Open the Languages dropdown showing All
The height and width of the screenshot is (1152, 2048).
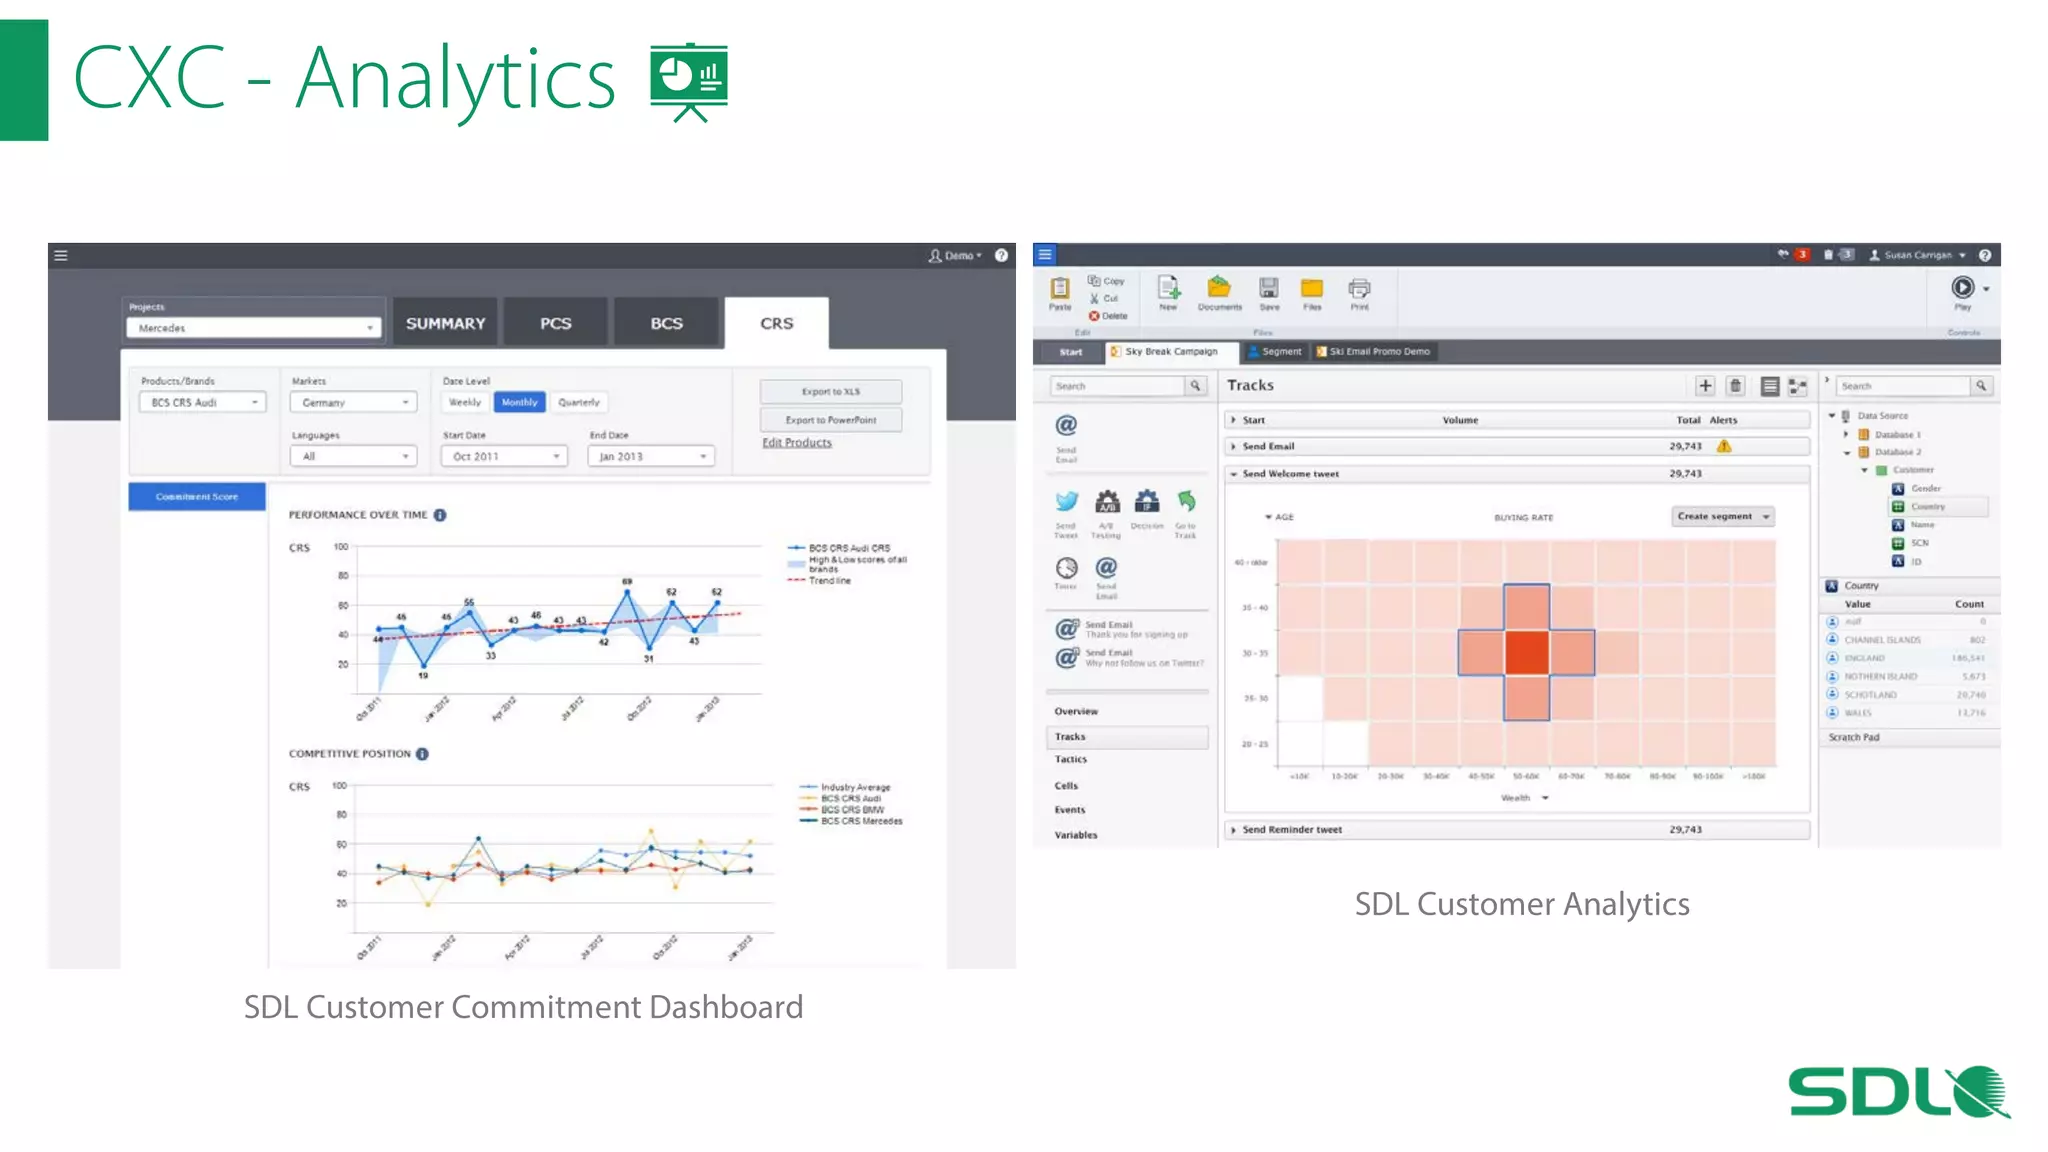click(x=353, y=456)
